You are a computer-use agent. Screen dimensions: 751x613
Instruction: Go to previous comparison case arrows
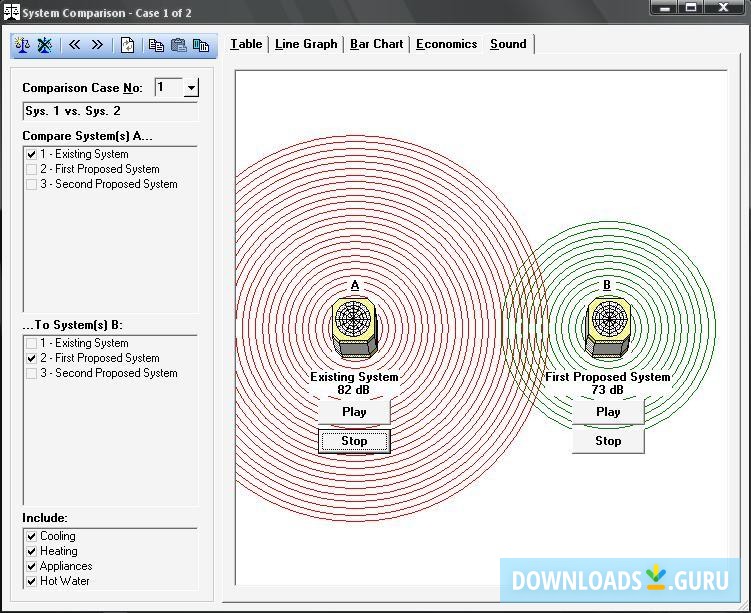click(x=75, y=45)
